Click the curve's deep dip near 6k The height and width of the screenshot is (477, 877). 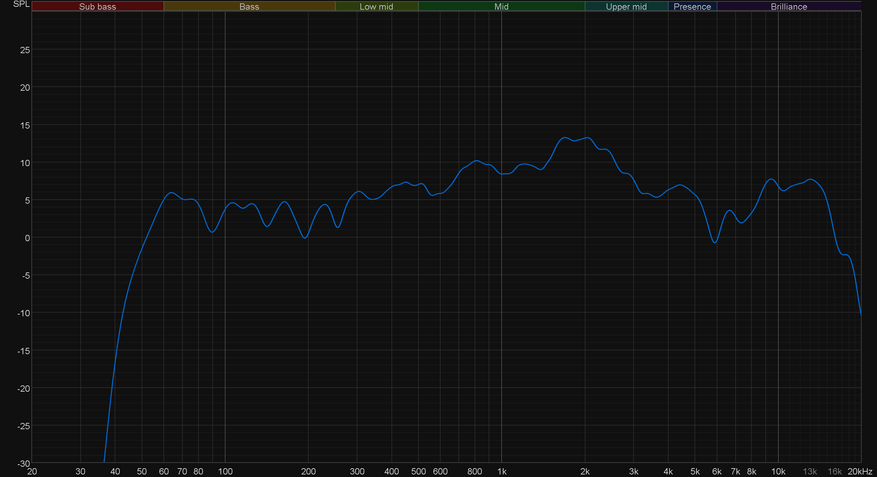pyautogui.click(x=715, y=242)
